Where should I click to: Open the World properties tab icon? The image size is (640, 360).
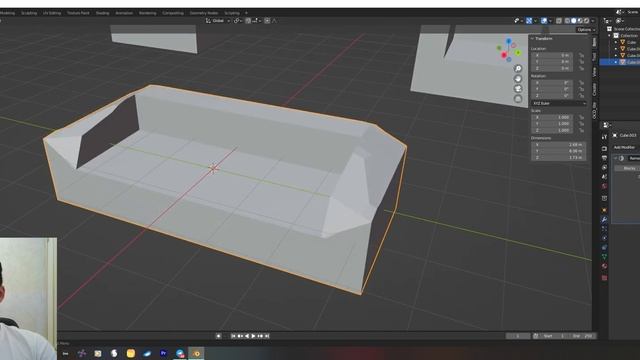click(604, 186)
